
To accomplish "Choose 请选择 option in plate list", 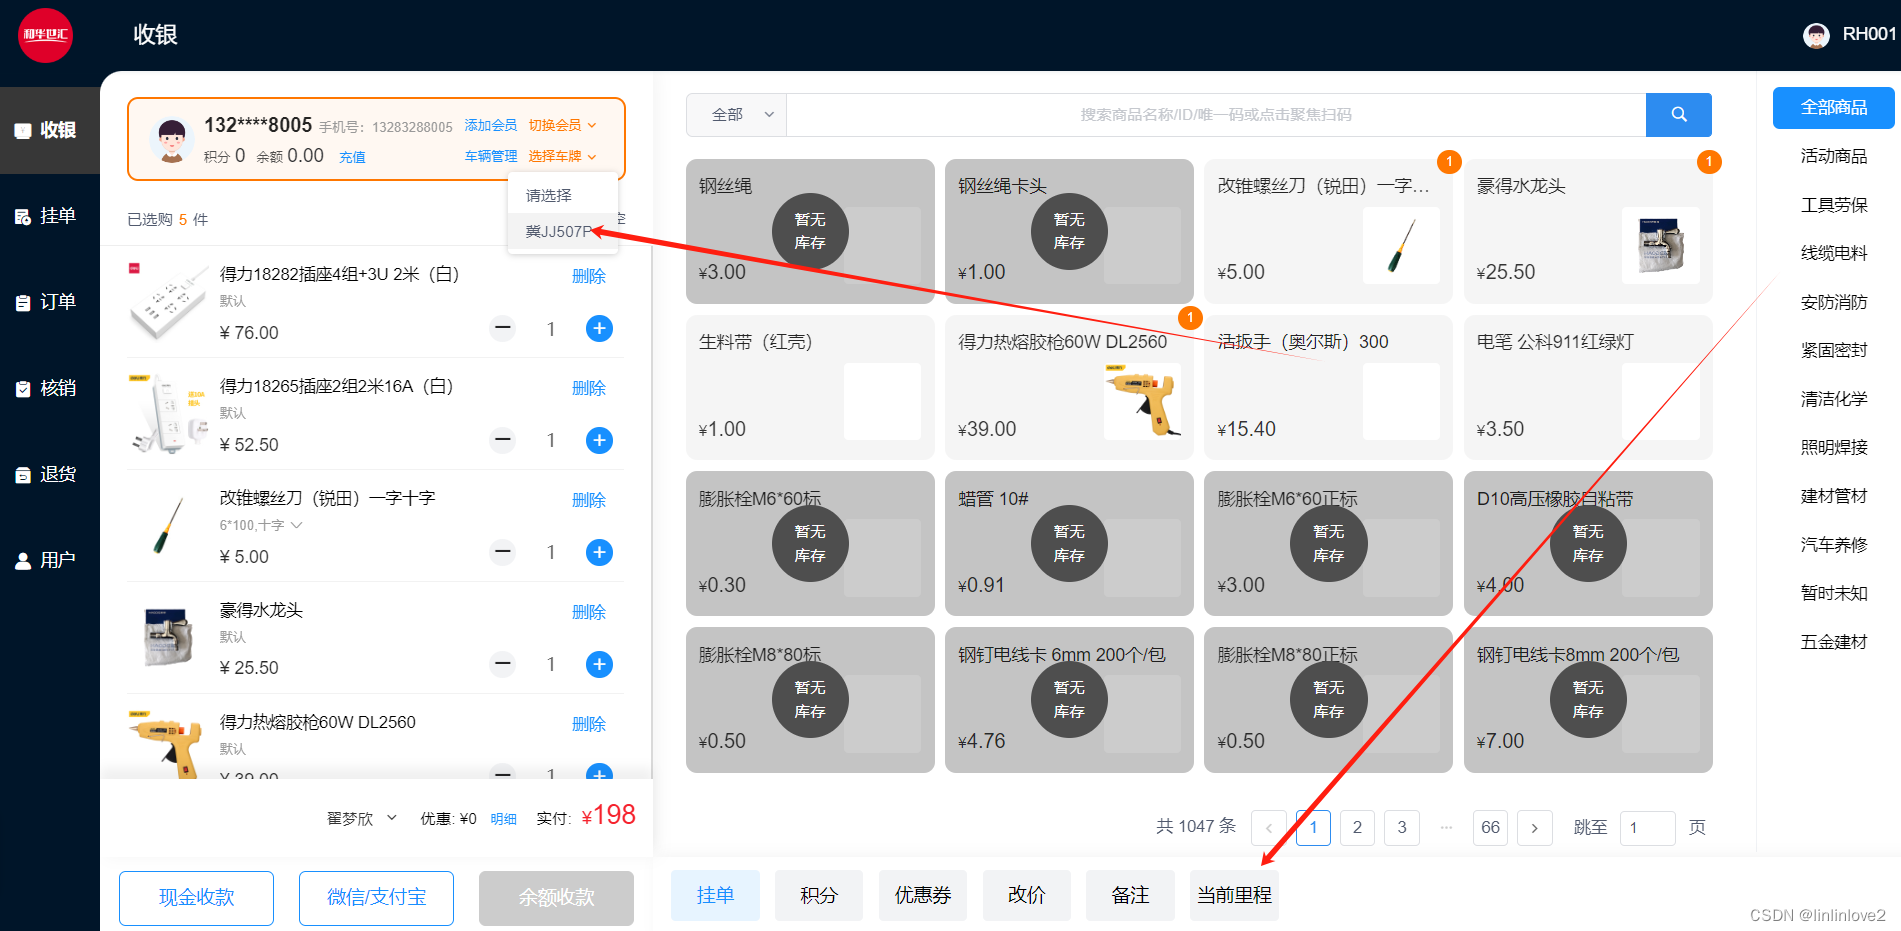I will (x=562, y=195).
